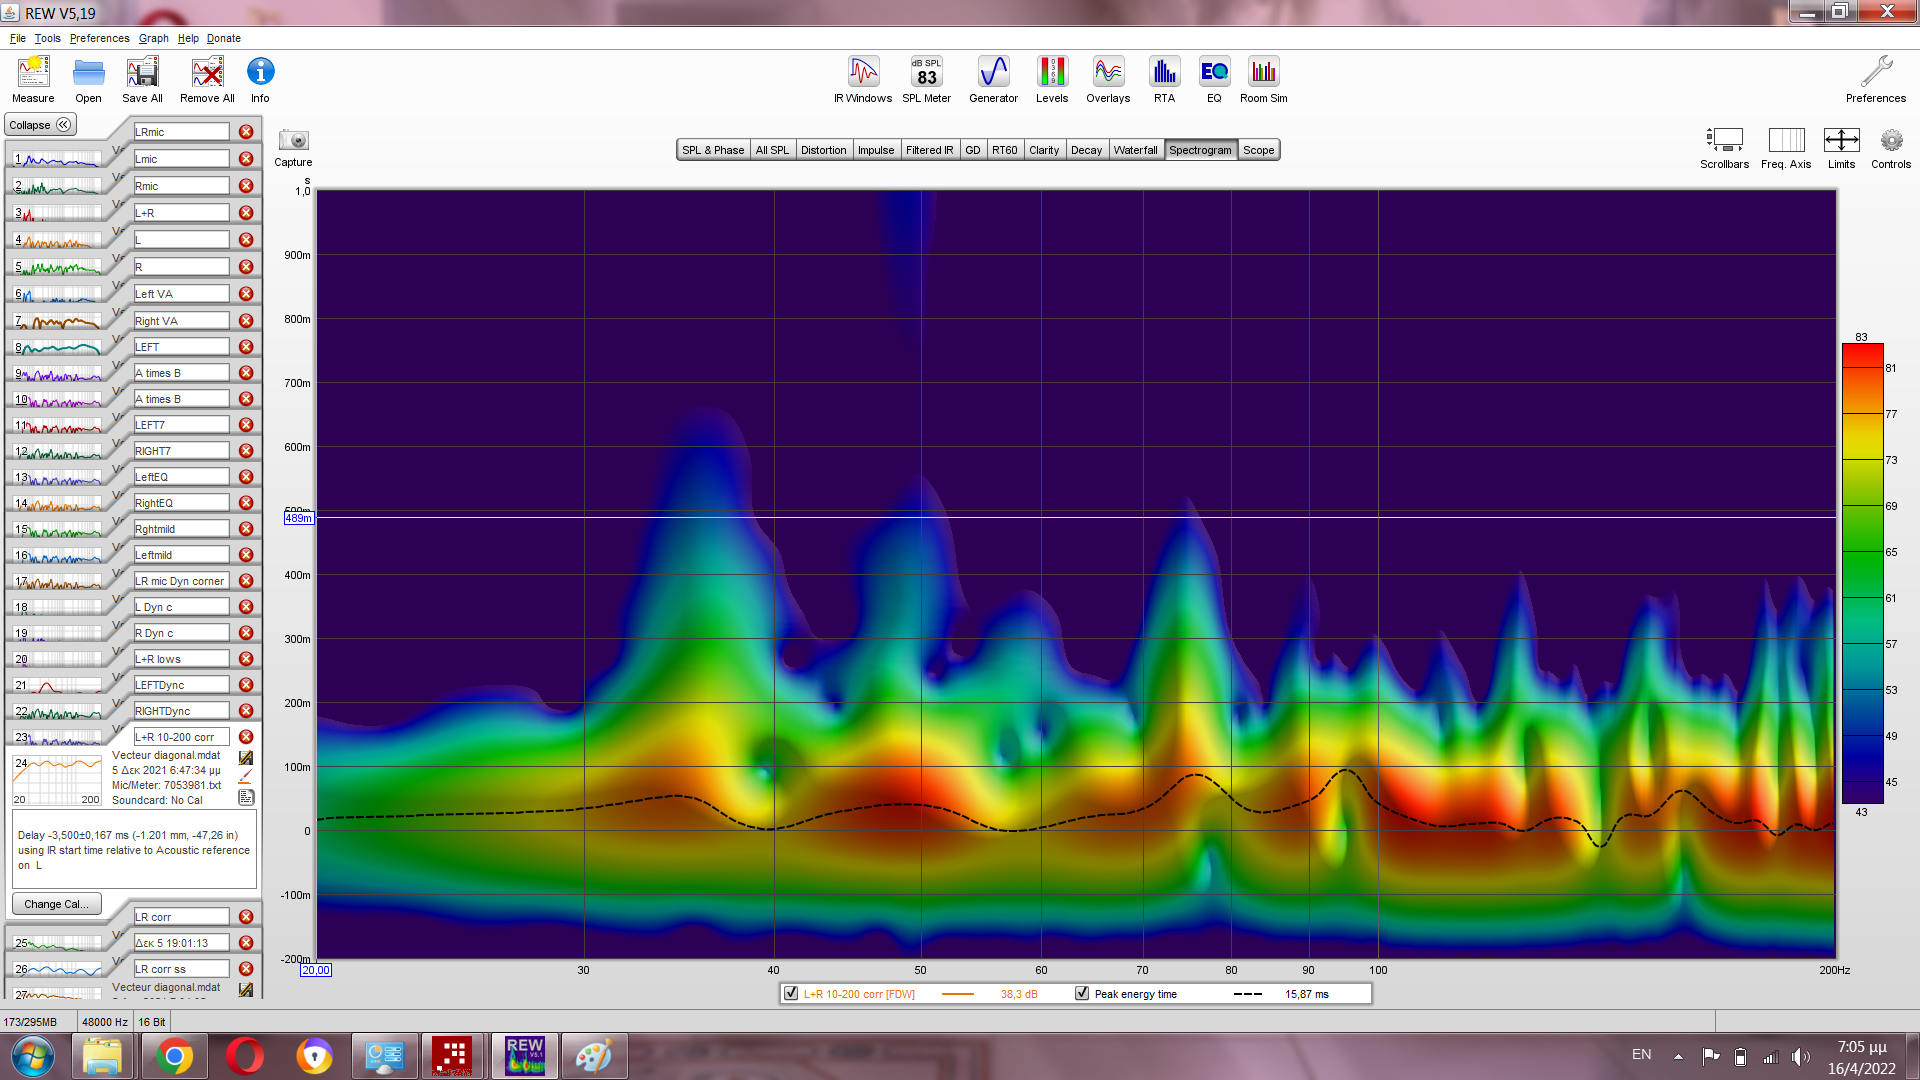
Task: Toggle the L+R 10-200 corr trace checkbox
Action: pyautogui.click(x=792, y=994)
